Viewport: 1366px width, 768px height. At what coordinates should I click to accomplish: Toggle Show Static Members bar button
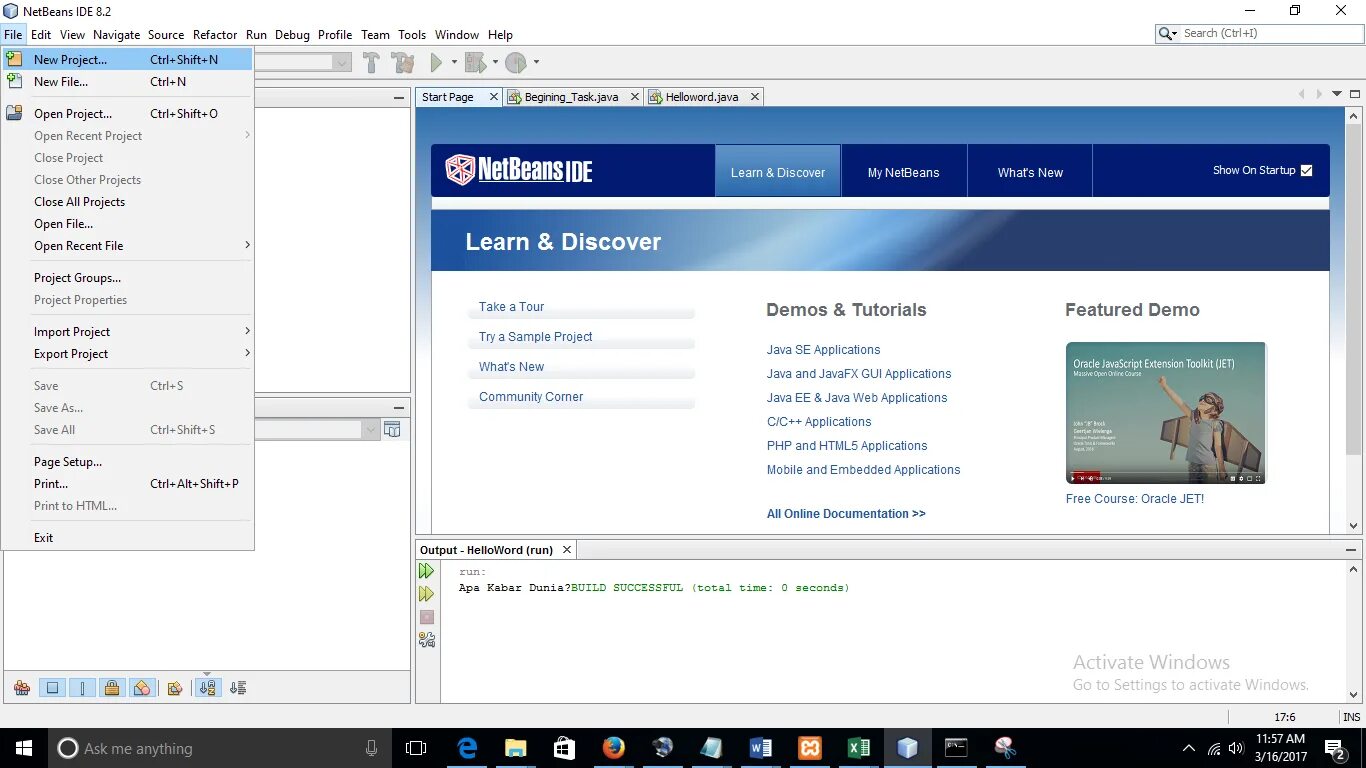coord(83,688)
